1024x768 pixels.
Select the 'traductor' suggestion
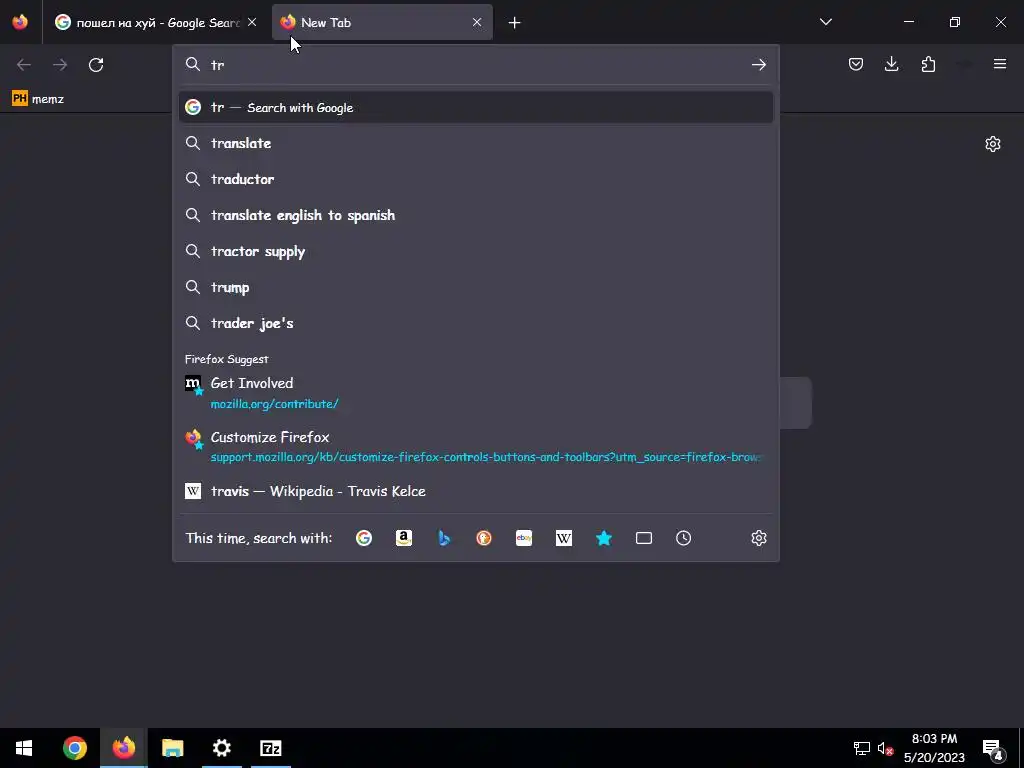tap(475, 179)
